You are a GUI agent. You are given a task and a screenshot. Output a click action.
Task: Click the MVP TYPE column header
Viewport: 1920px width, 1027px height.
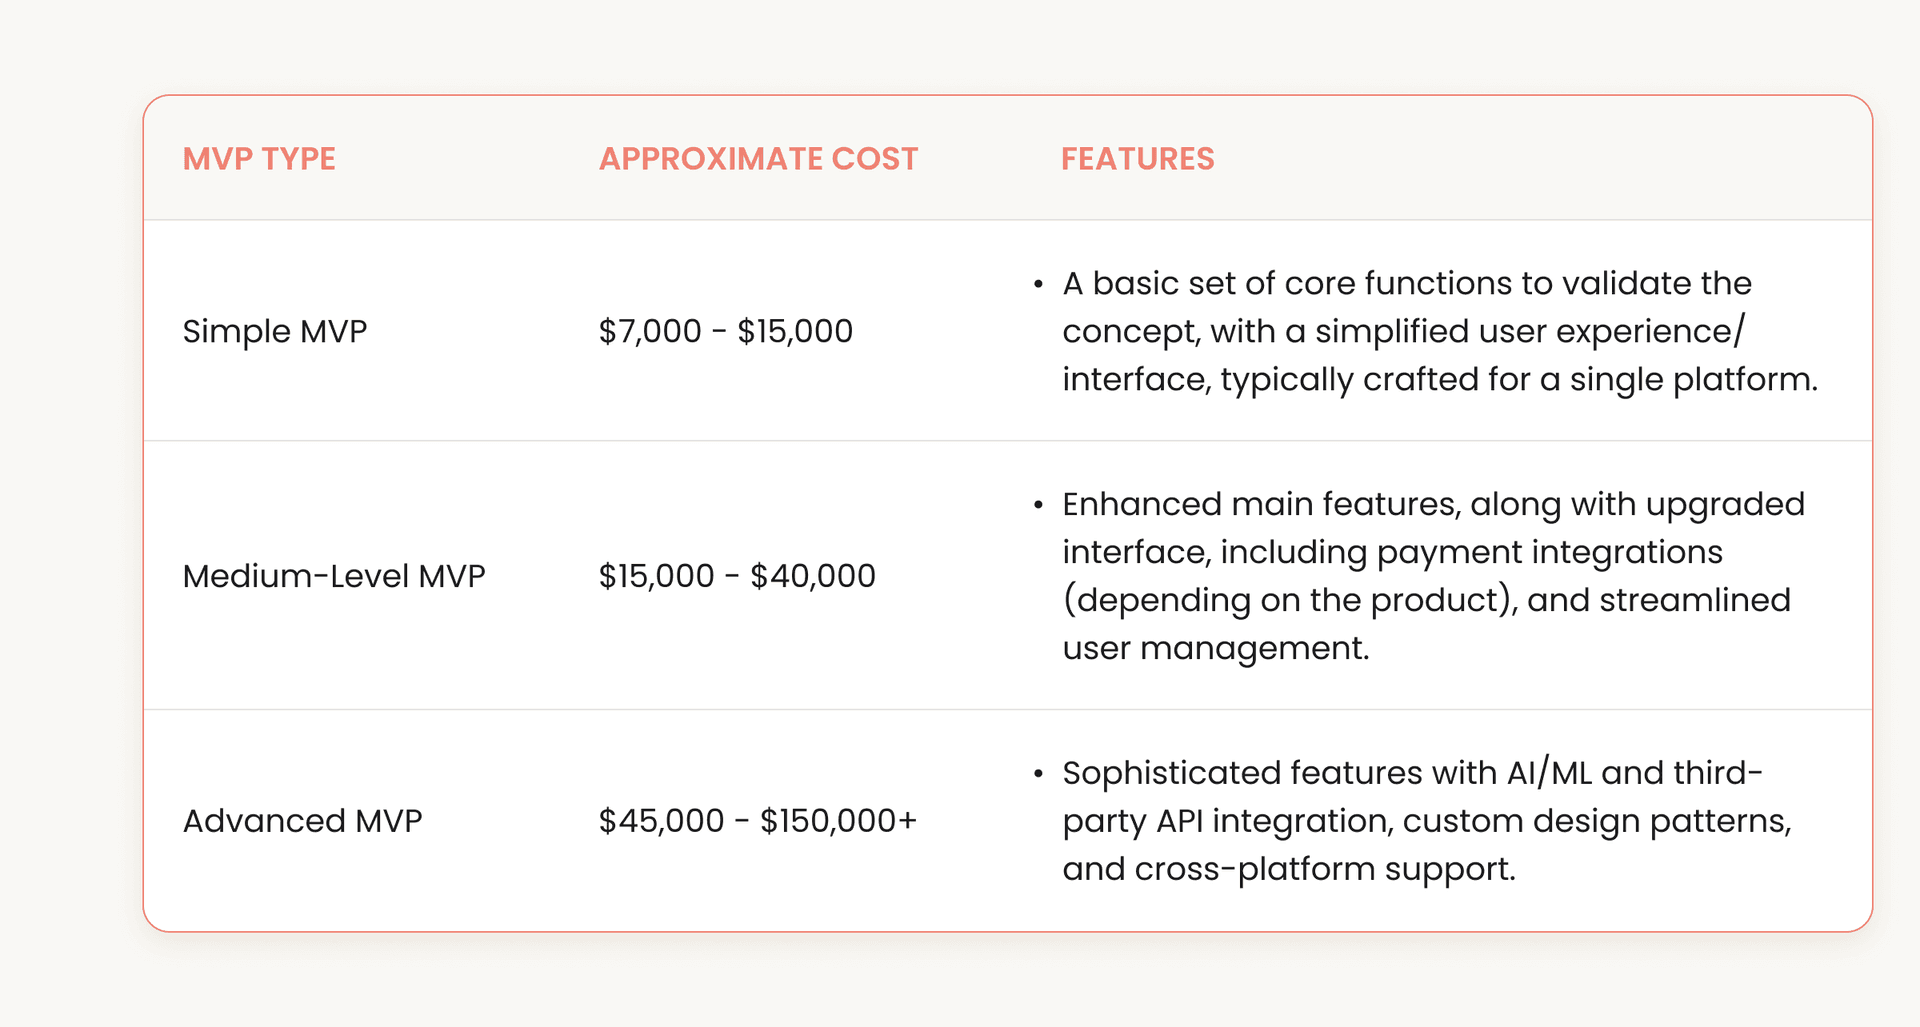[x=259, y=159]
